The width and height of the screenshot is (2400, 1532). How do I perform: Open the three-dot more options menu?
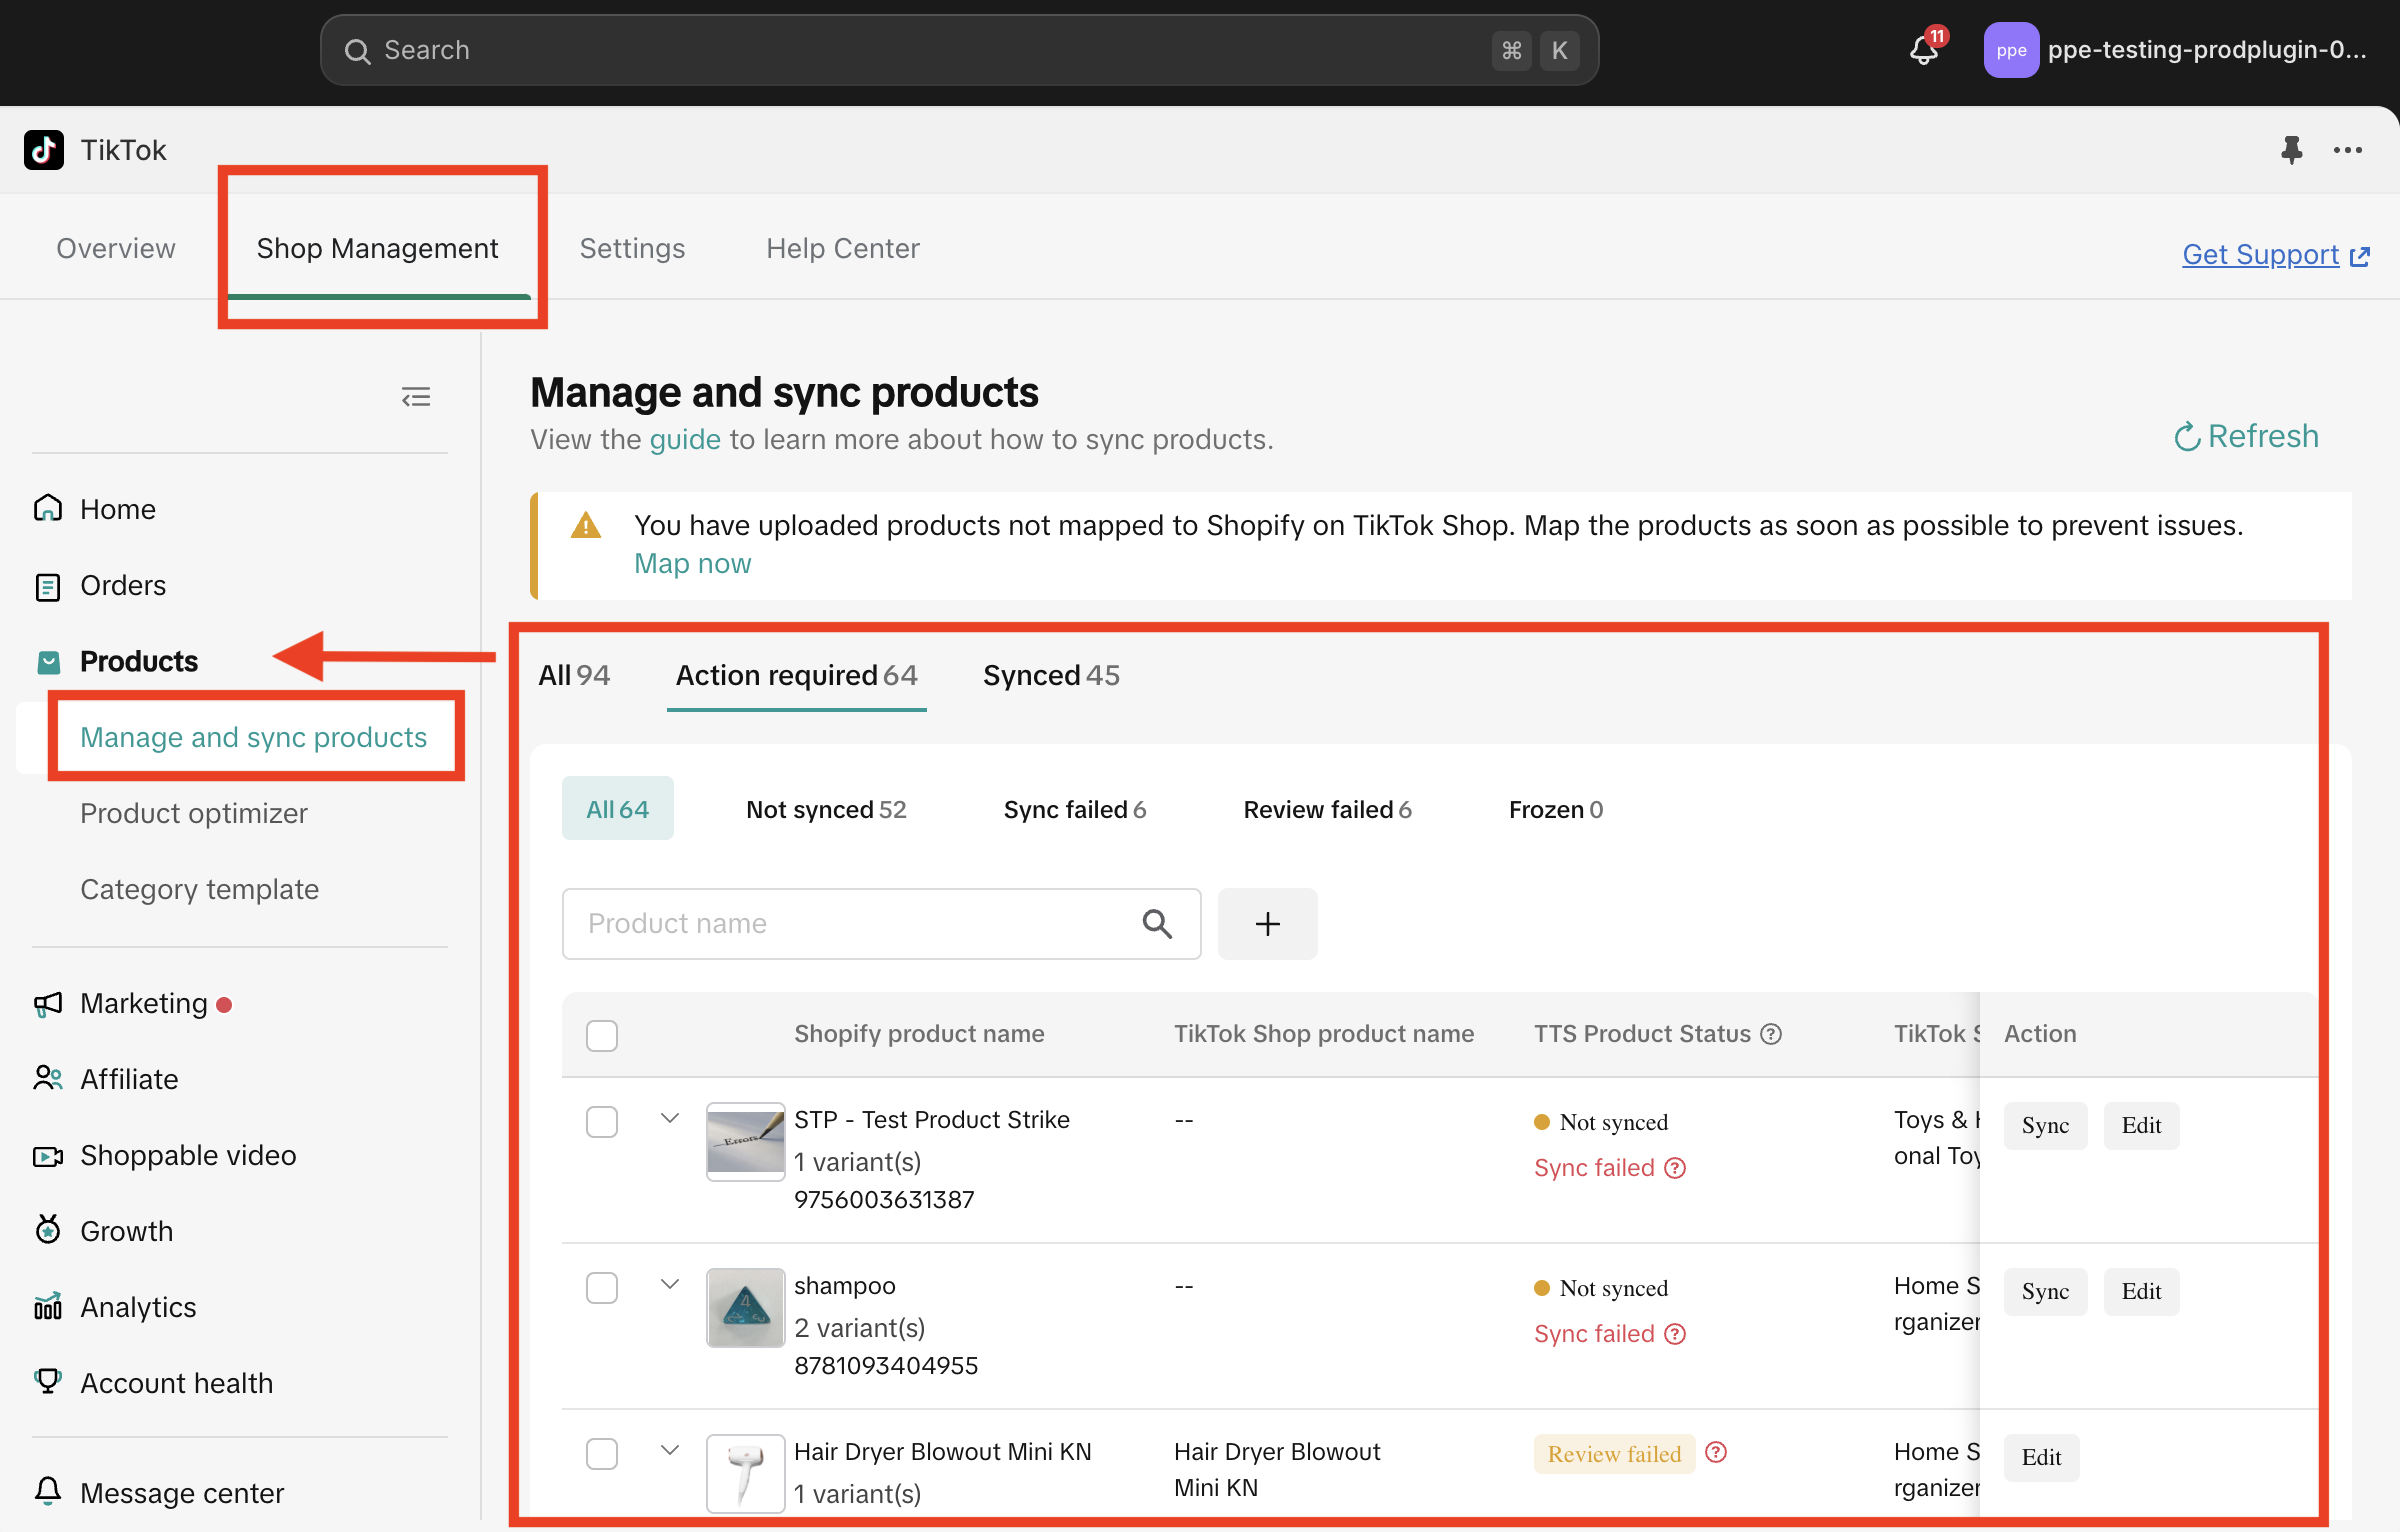[x=2347, y=150]
